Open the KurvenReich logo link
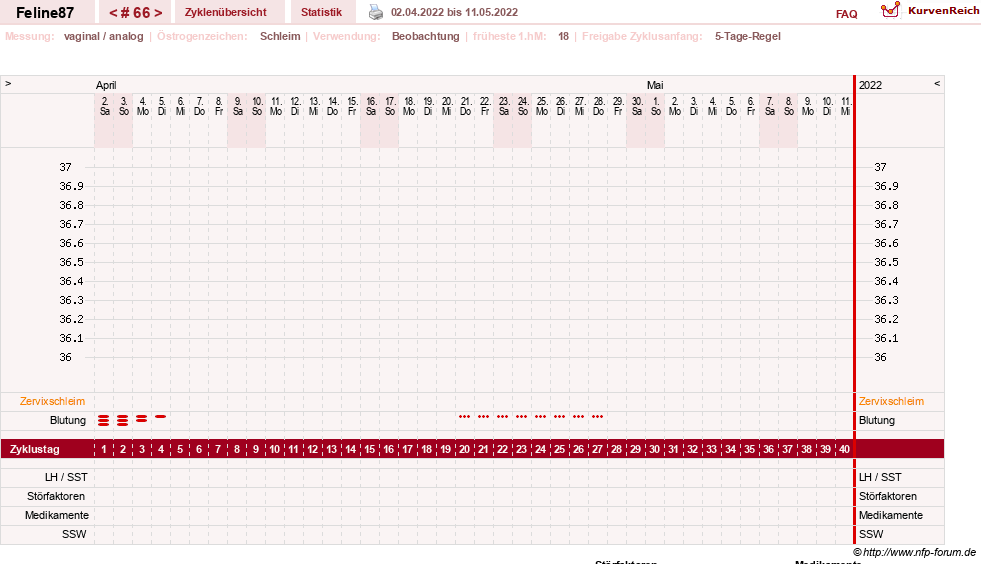The width and height of the screenshot is (981, 564). (930, 11)
